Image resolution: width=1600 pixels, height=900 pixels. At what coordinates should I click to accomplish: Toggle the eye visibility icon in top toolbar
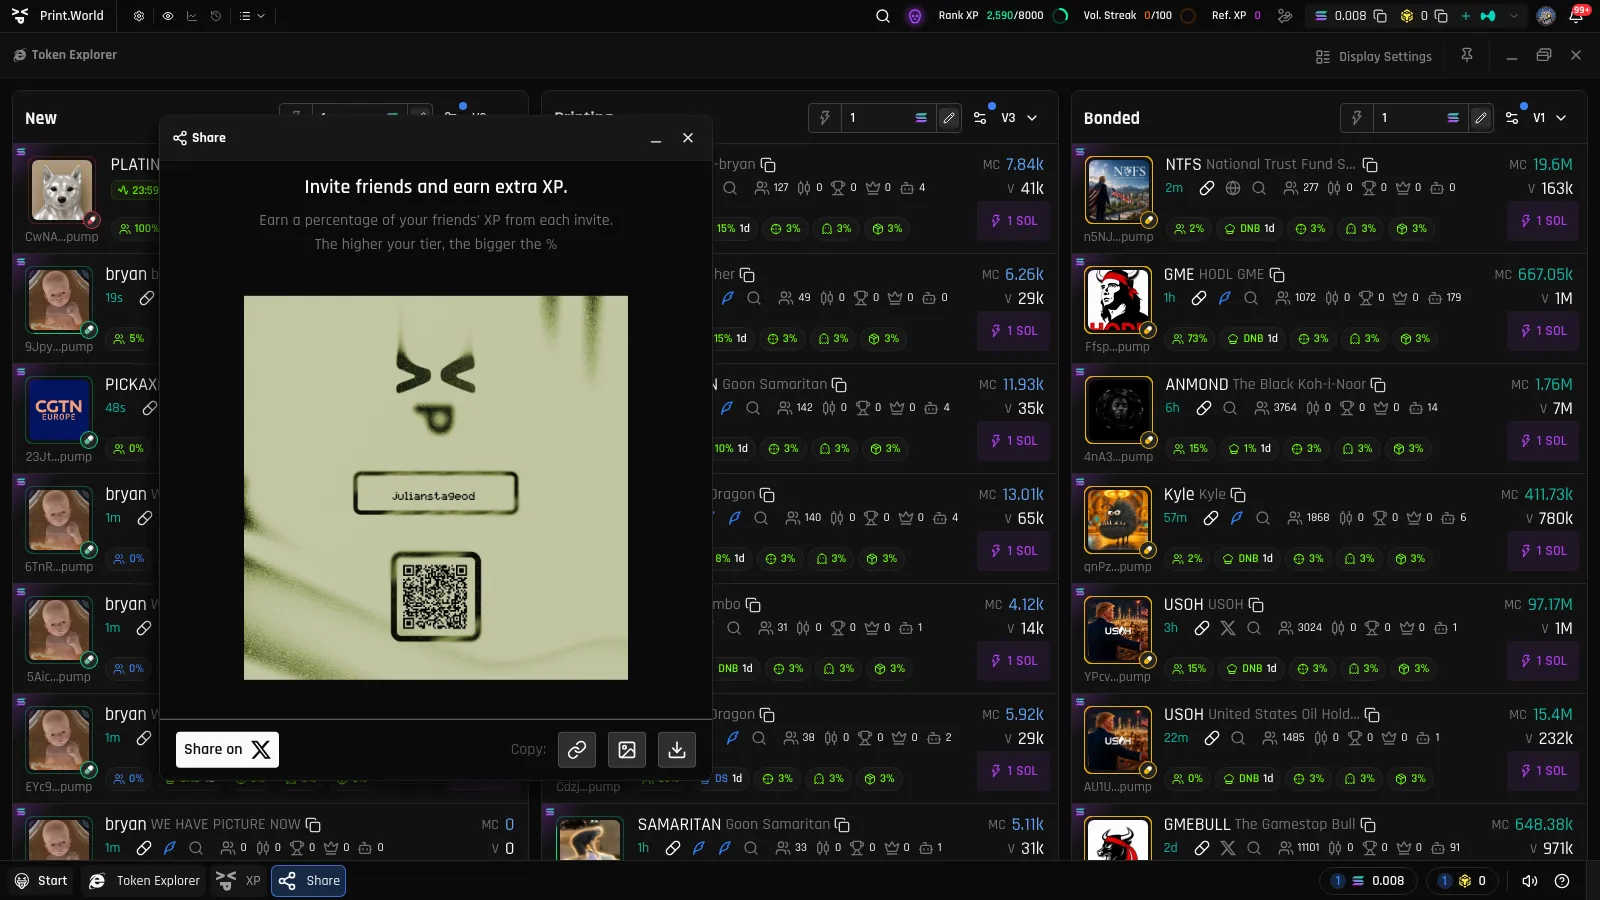(x=167, y=16)
